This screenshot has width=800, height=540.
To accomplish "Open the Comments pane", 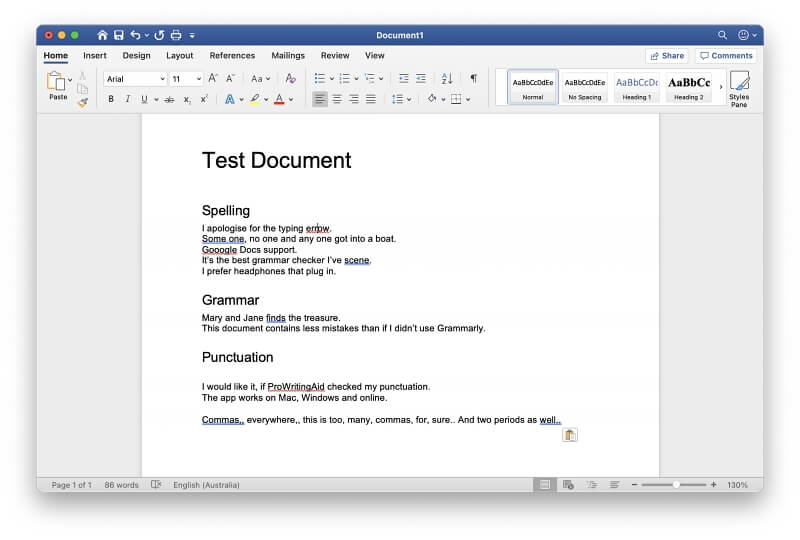I will point(726,56).
